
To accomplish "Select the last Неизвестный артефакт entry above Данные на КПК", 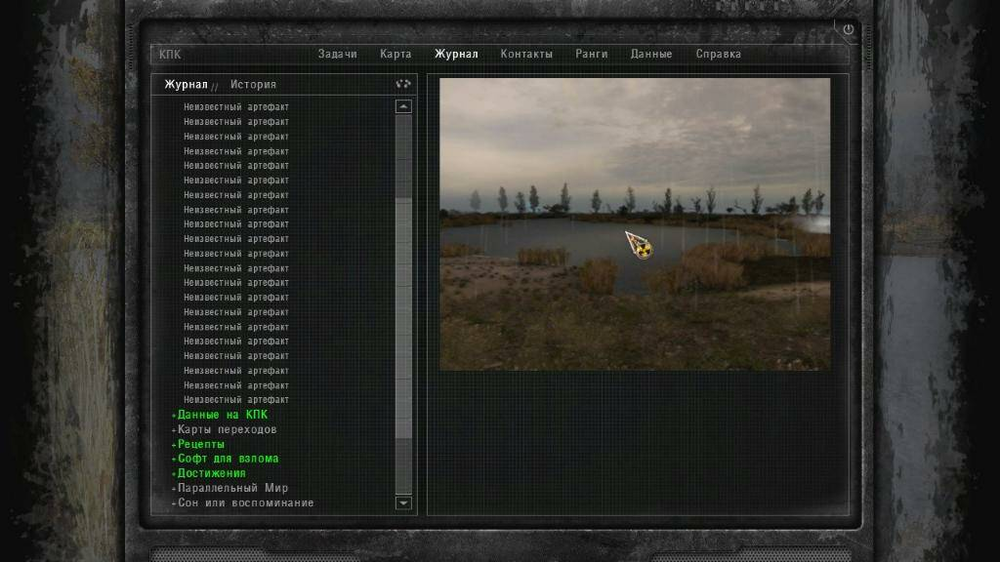I will [x=236, y=400].
